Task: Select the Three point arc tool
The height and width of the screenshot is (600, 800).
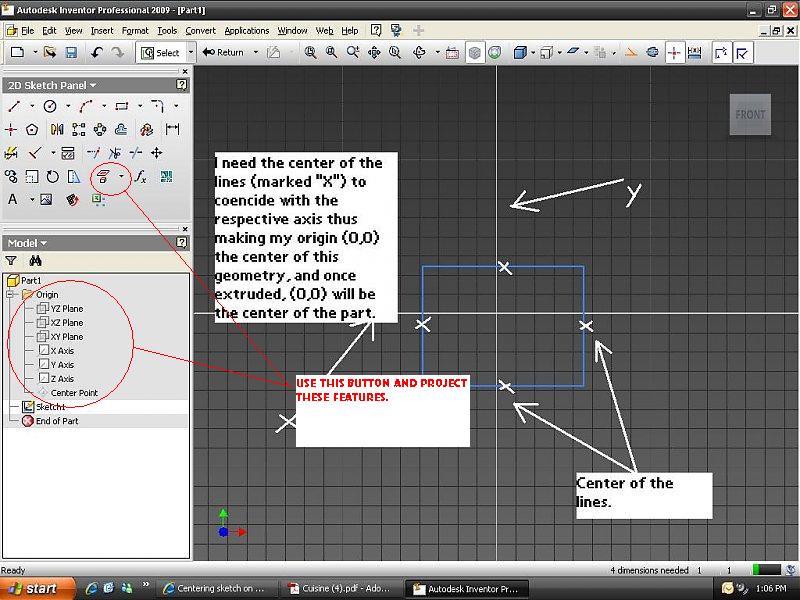Action: point(86,106)
